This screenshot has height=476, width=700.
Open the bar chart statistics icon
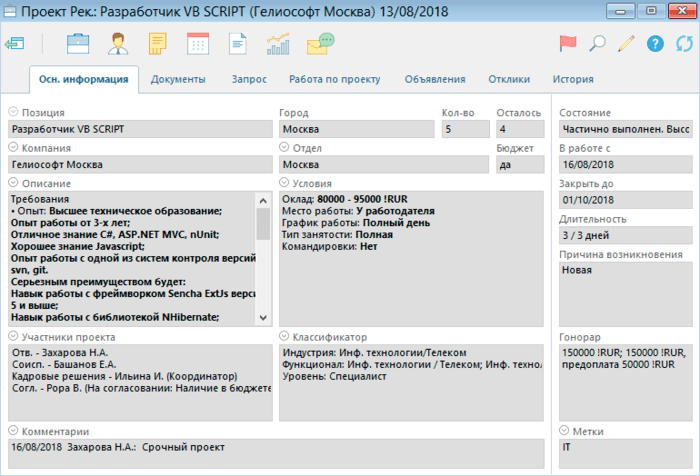[278, 44]
